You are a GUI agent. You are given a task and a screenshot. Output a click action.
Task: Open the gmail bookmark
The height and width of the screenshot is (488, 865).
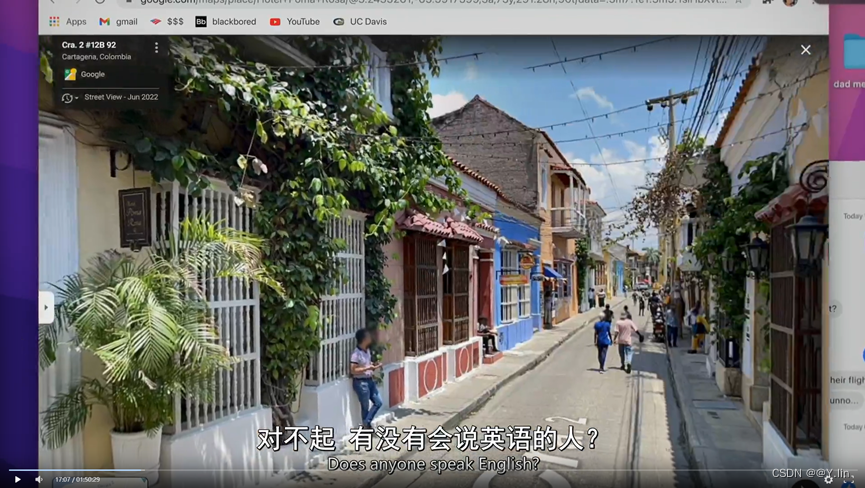tap(118, 22)
